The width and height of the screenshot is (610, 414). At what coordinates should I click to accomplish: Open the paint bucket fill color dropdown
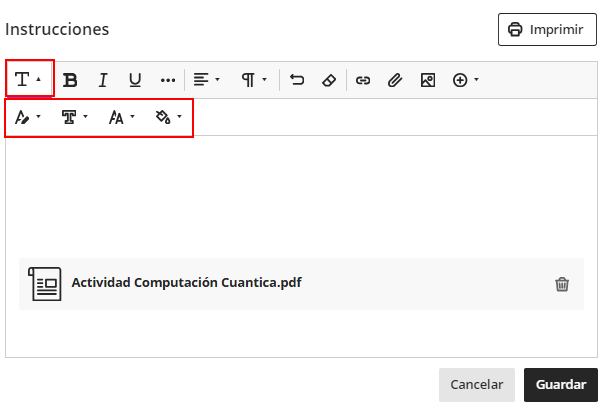pyautogui.click(x=168, y=118)
